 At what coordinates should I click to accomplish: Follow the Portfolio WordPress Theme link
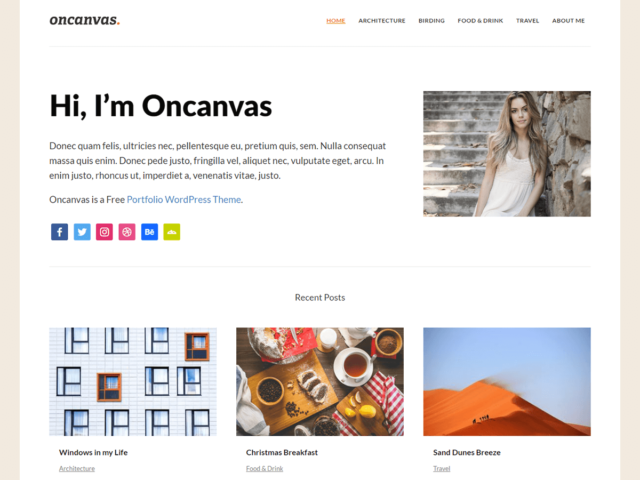point(184,200)
